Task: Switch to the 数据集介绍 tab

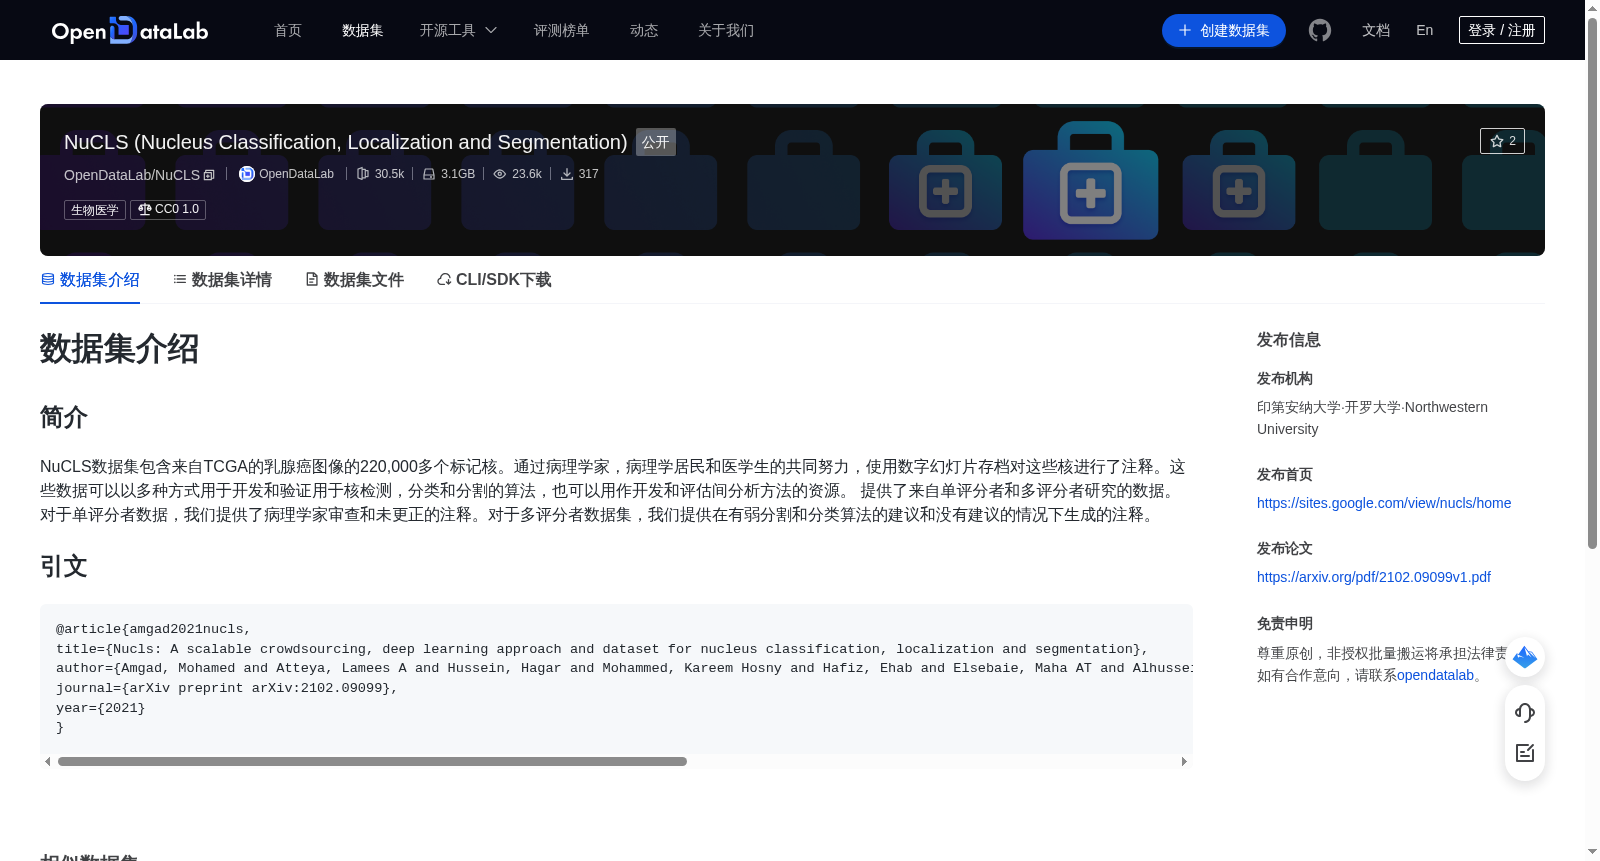Action: 90,280
